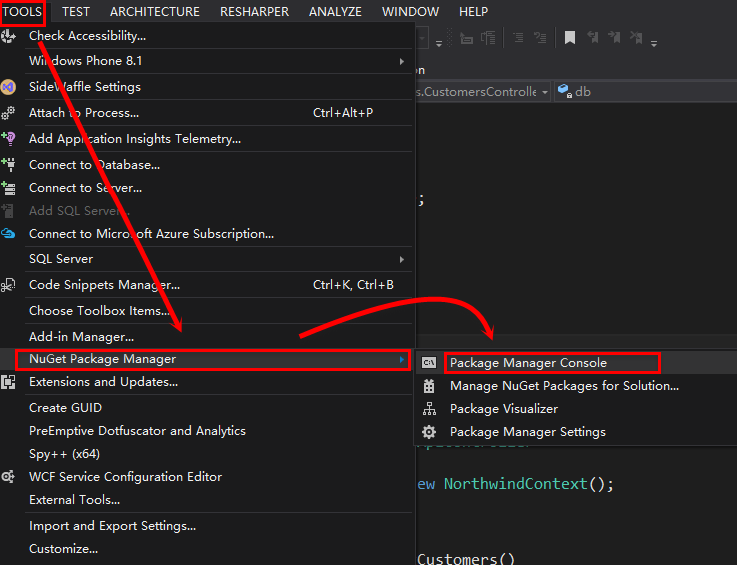Click the Code Snippets scissors icon
This screenshot has height=565, width=737.
point(8,285)
